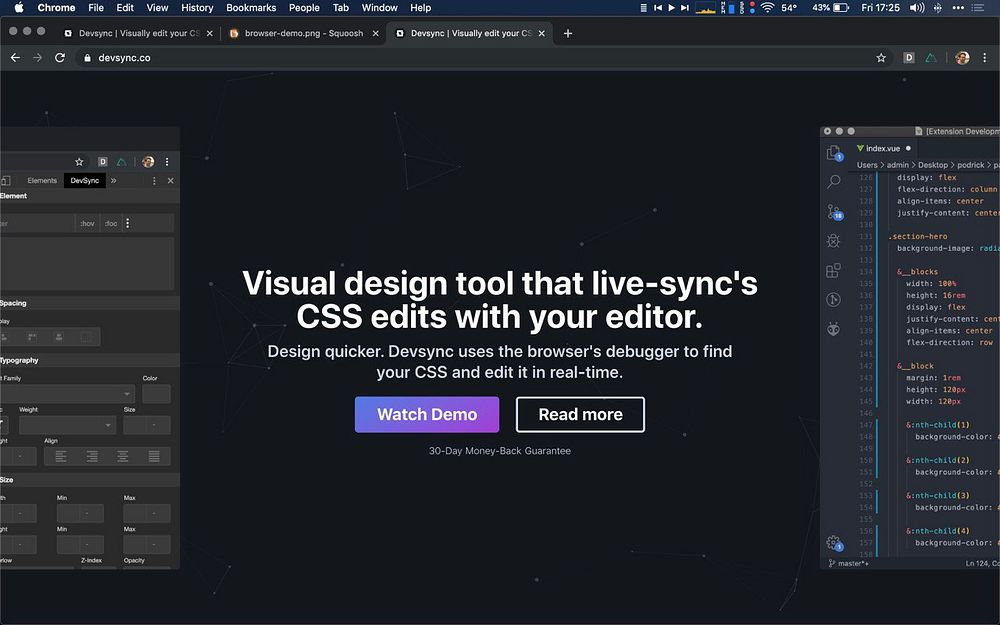Click the top-row Max size input
The height and width of the screenshot is (625, 1000).
click(x=147, y=513)
